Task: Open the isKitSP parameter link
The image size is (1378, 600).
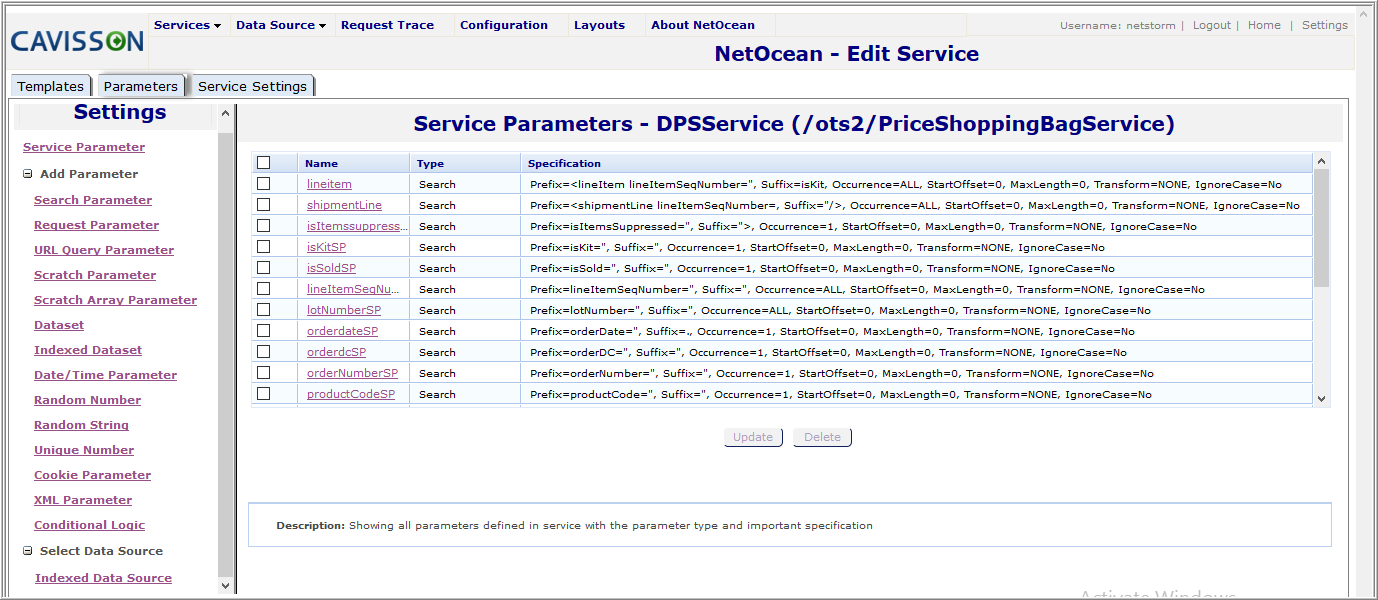Action: 327,247
